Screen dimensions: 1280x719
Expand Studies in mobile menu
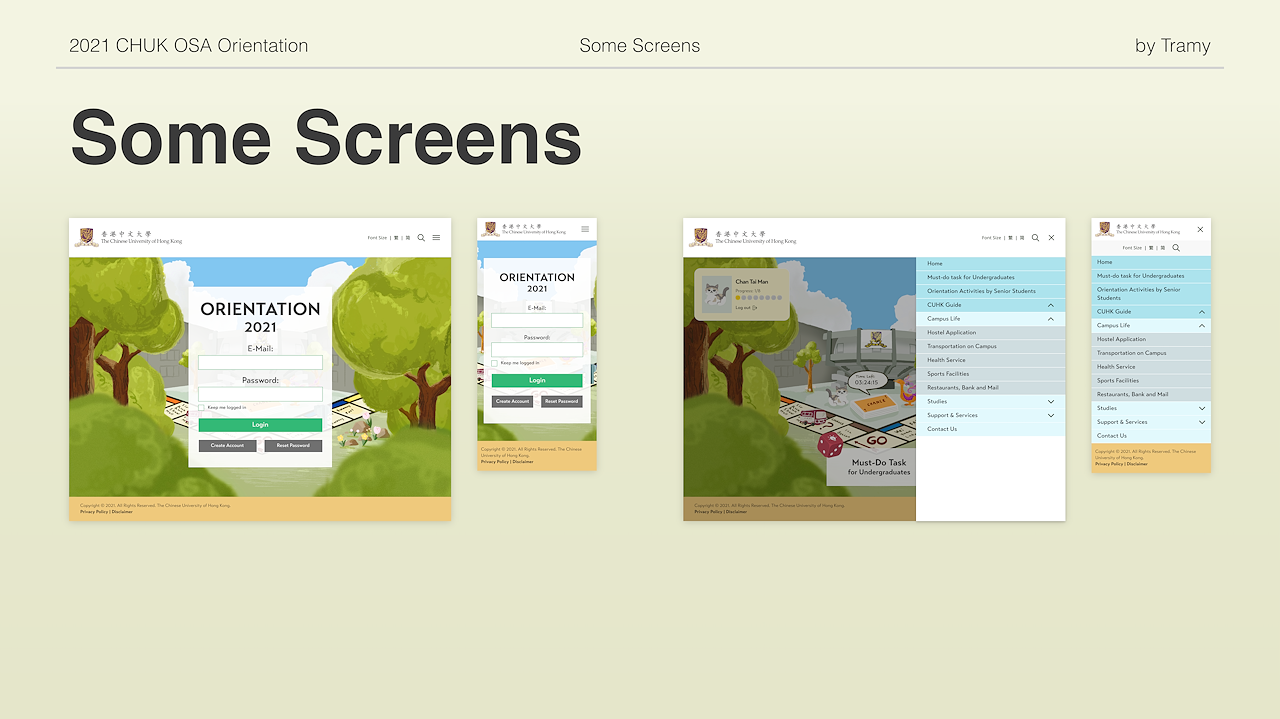[1201, 408]
